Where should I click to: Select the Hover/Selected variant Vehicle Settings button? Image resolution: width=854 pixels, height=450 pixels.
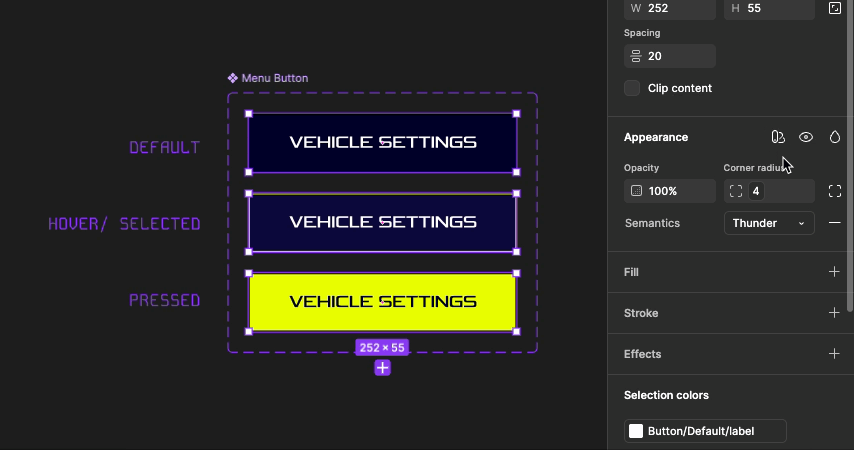click(382, 222)
